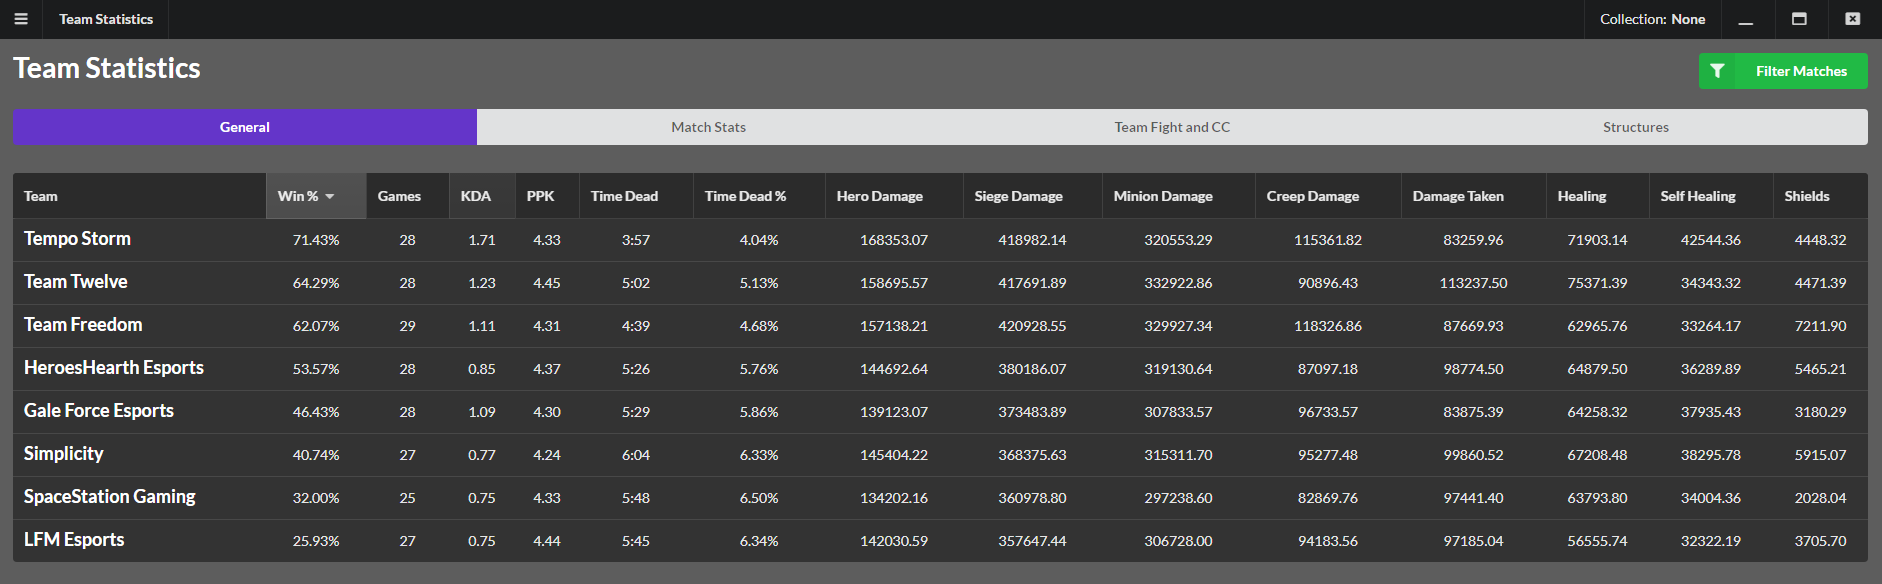This screenshot has height=584, width=1882.
Task: Click Team Twelve's healing value 75371.39
Action: click(x=1597, y=283)
